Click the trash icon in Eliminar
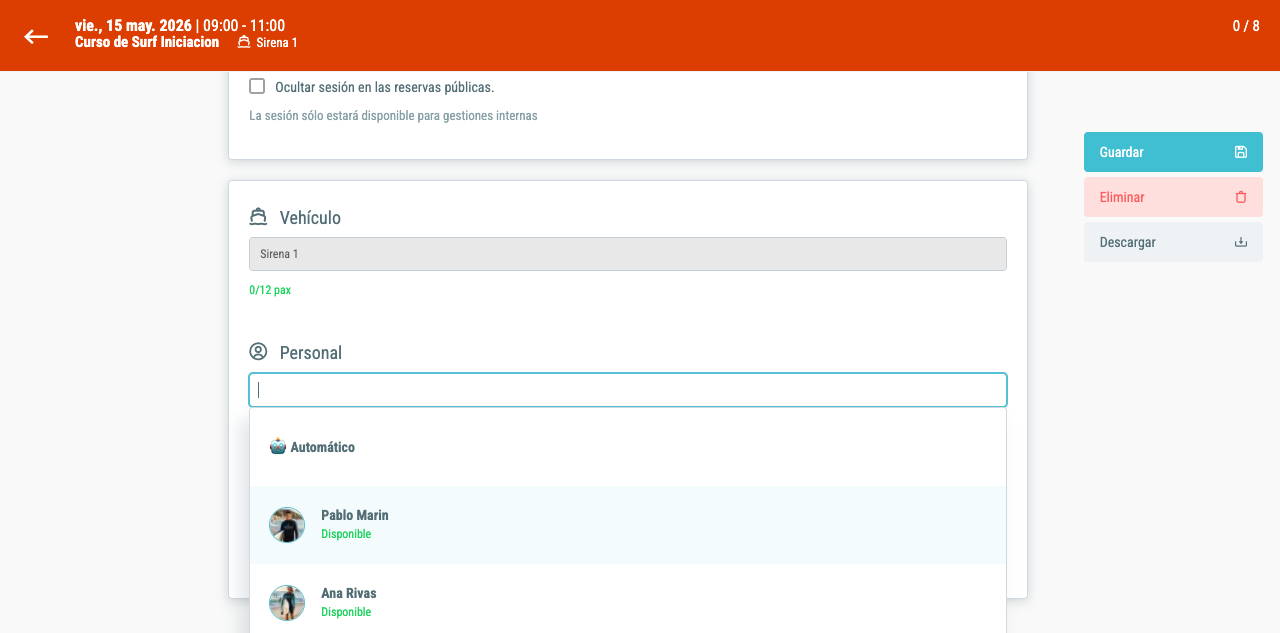 [1241, 197]
